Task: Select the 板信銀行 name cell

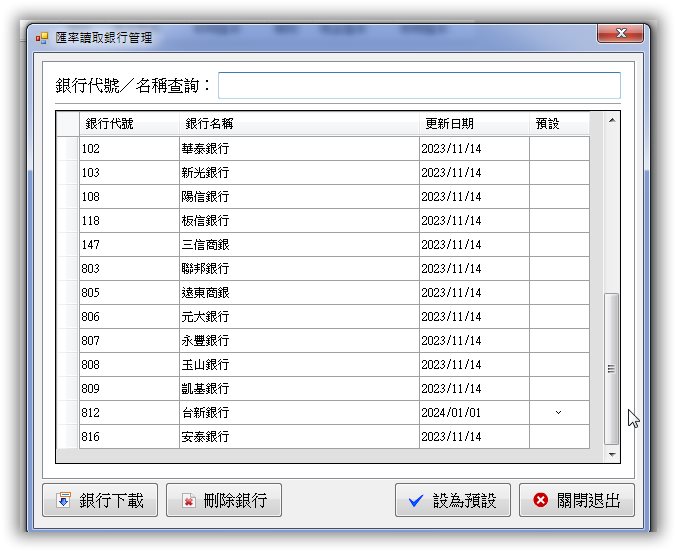Action: tap(299, 221)
